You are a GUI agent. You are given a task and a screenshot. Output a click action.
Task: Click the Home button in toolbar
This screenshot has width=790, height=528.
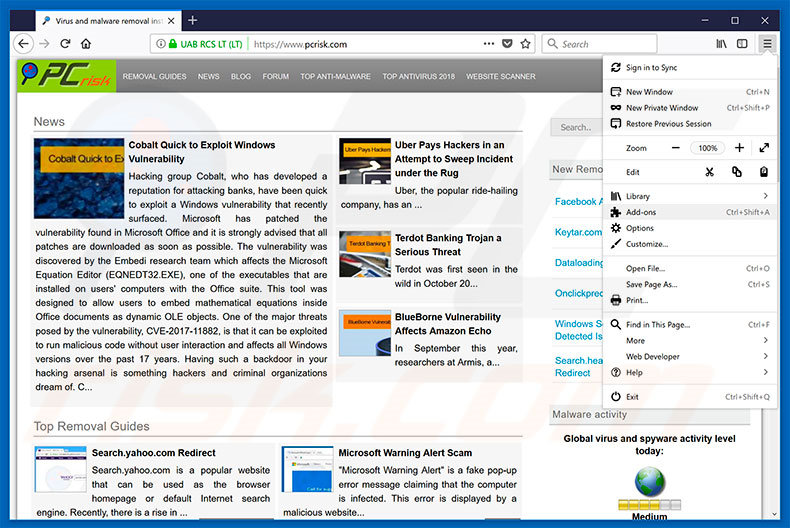coord(86,44)
